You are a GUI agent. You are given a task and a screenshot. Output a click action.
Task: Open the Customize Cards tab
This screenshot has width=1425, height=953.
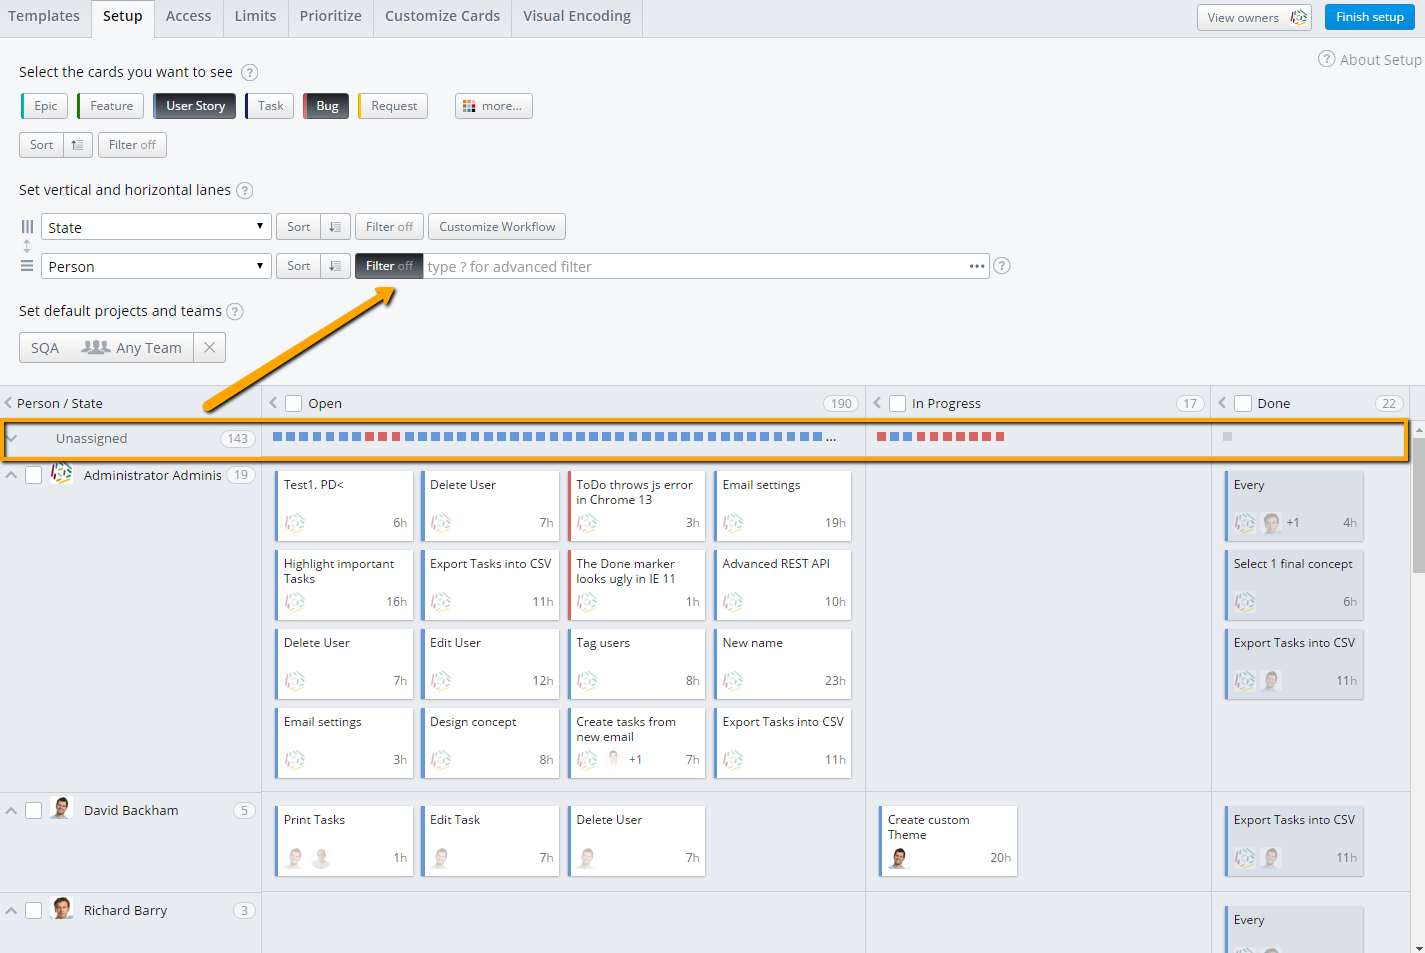click(x=442, y=16)
